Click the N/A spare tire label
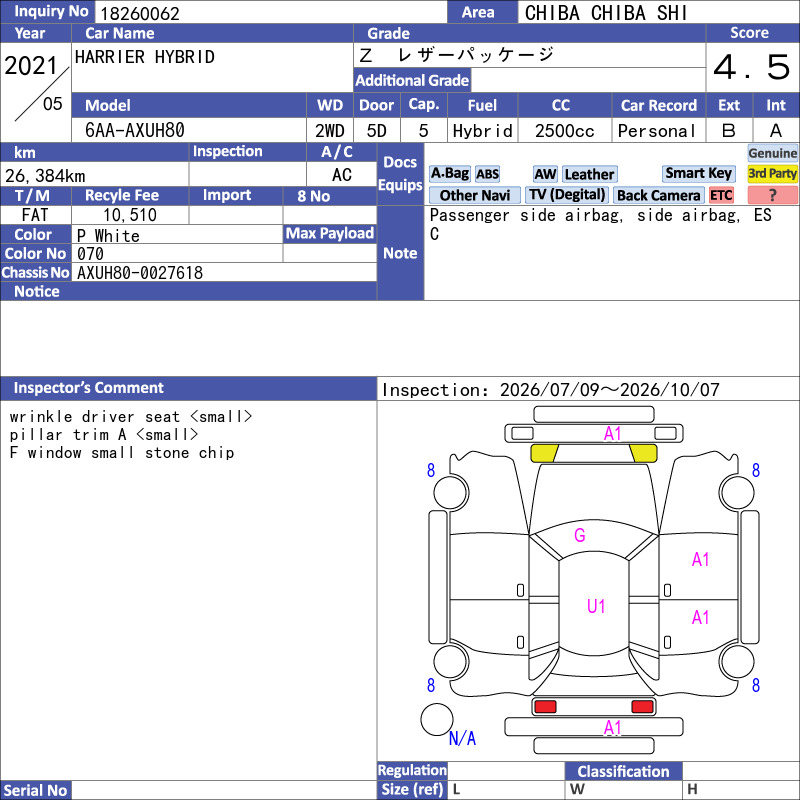Image resolution: width=800 pixels, height=800 pixels. pyautogui.click(x=462, y=738)
